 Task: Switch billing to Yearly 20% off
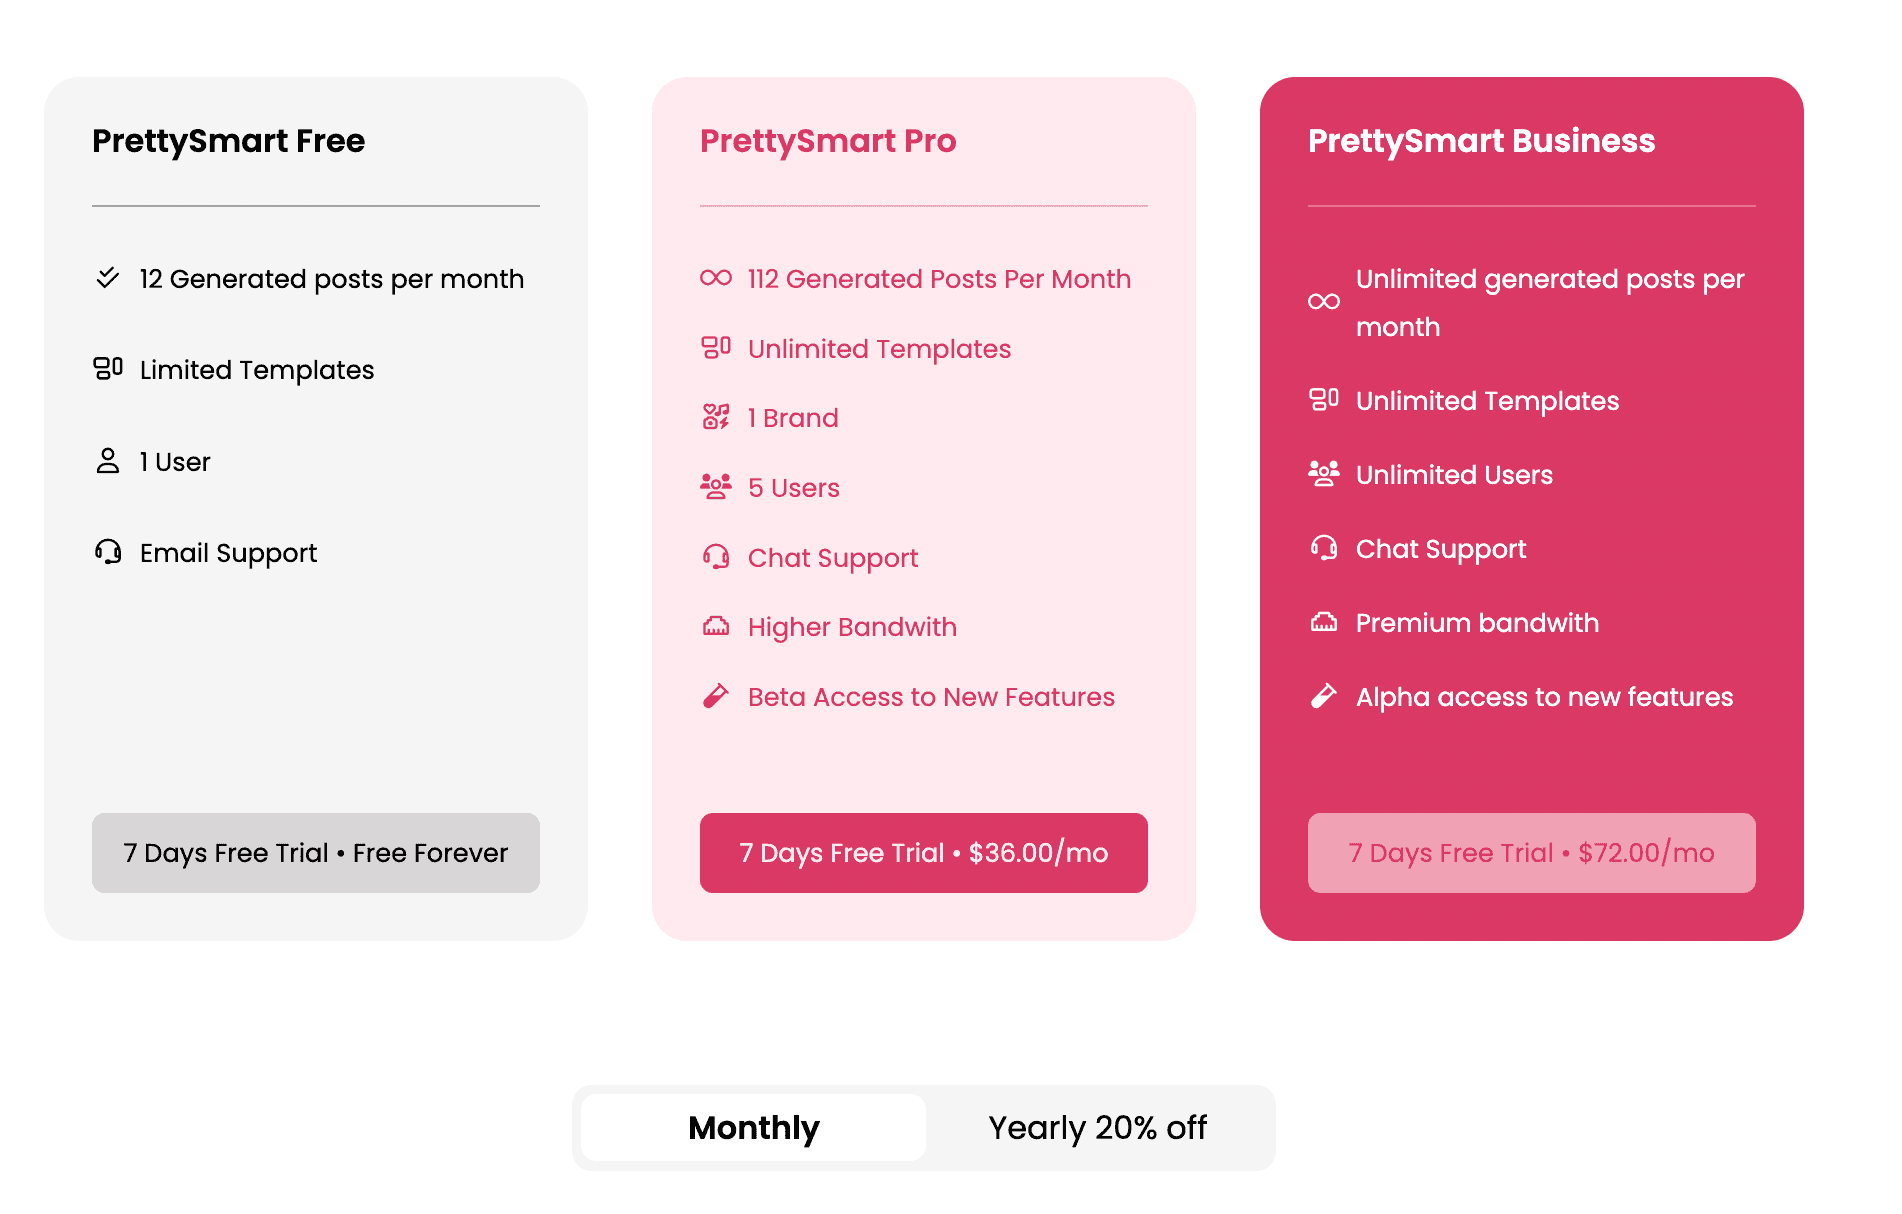coord(1097,1128)
